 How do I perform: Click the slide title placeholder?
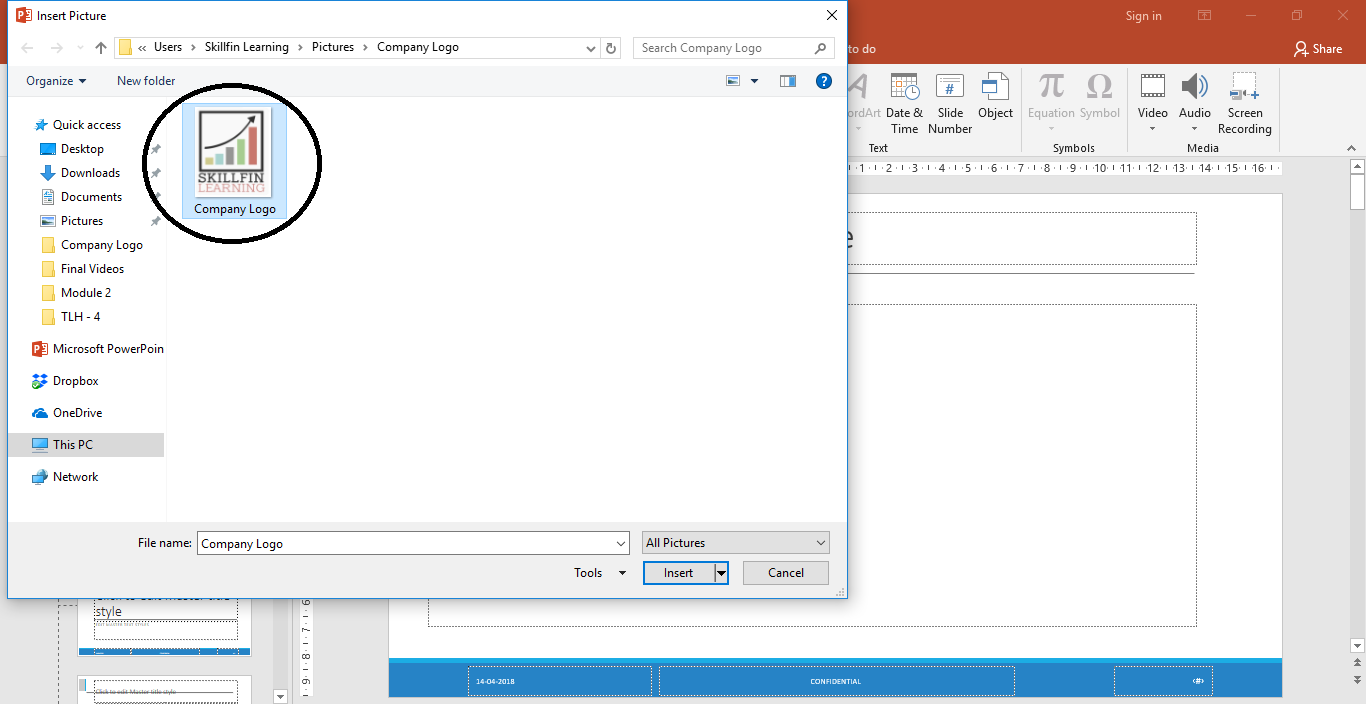pos(1020,238)
